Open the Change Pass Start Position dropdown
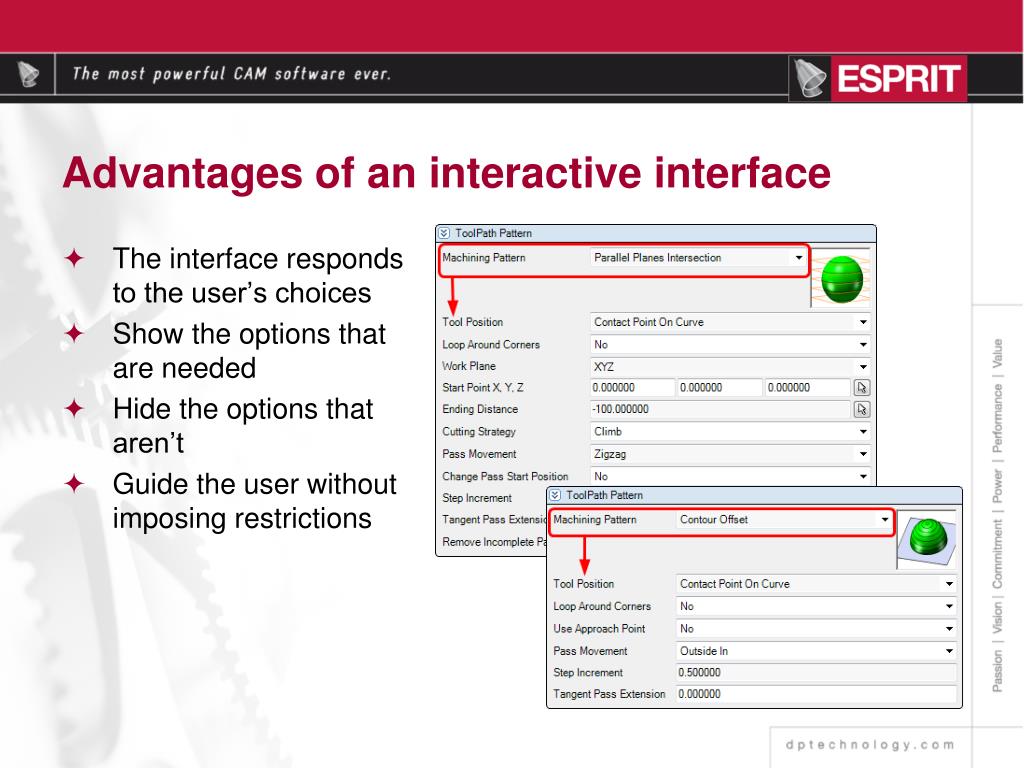The height and width of the screenshot is (768, 1024). click(863, 476)
